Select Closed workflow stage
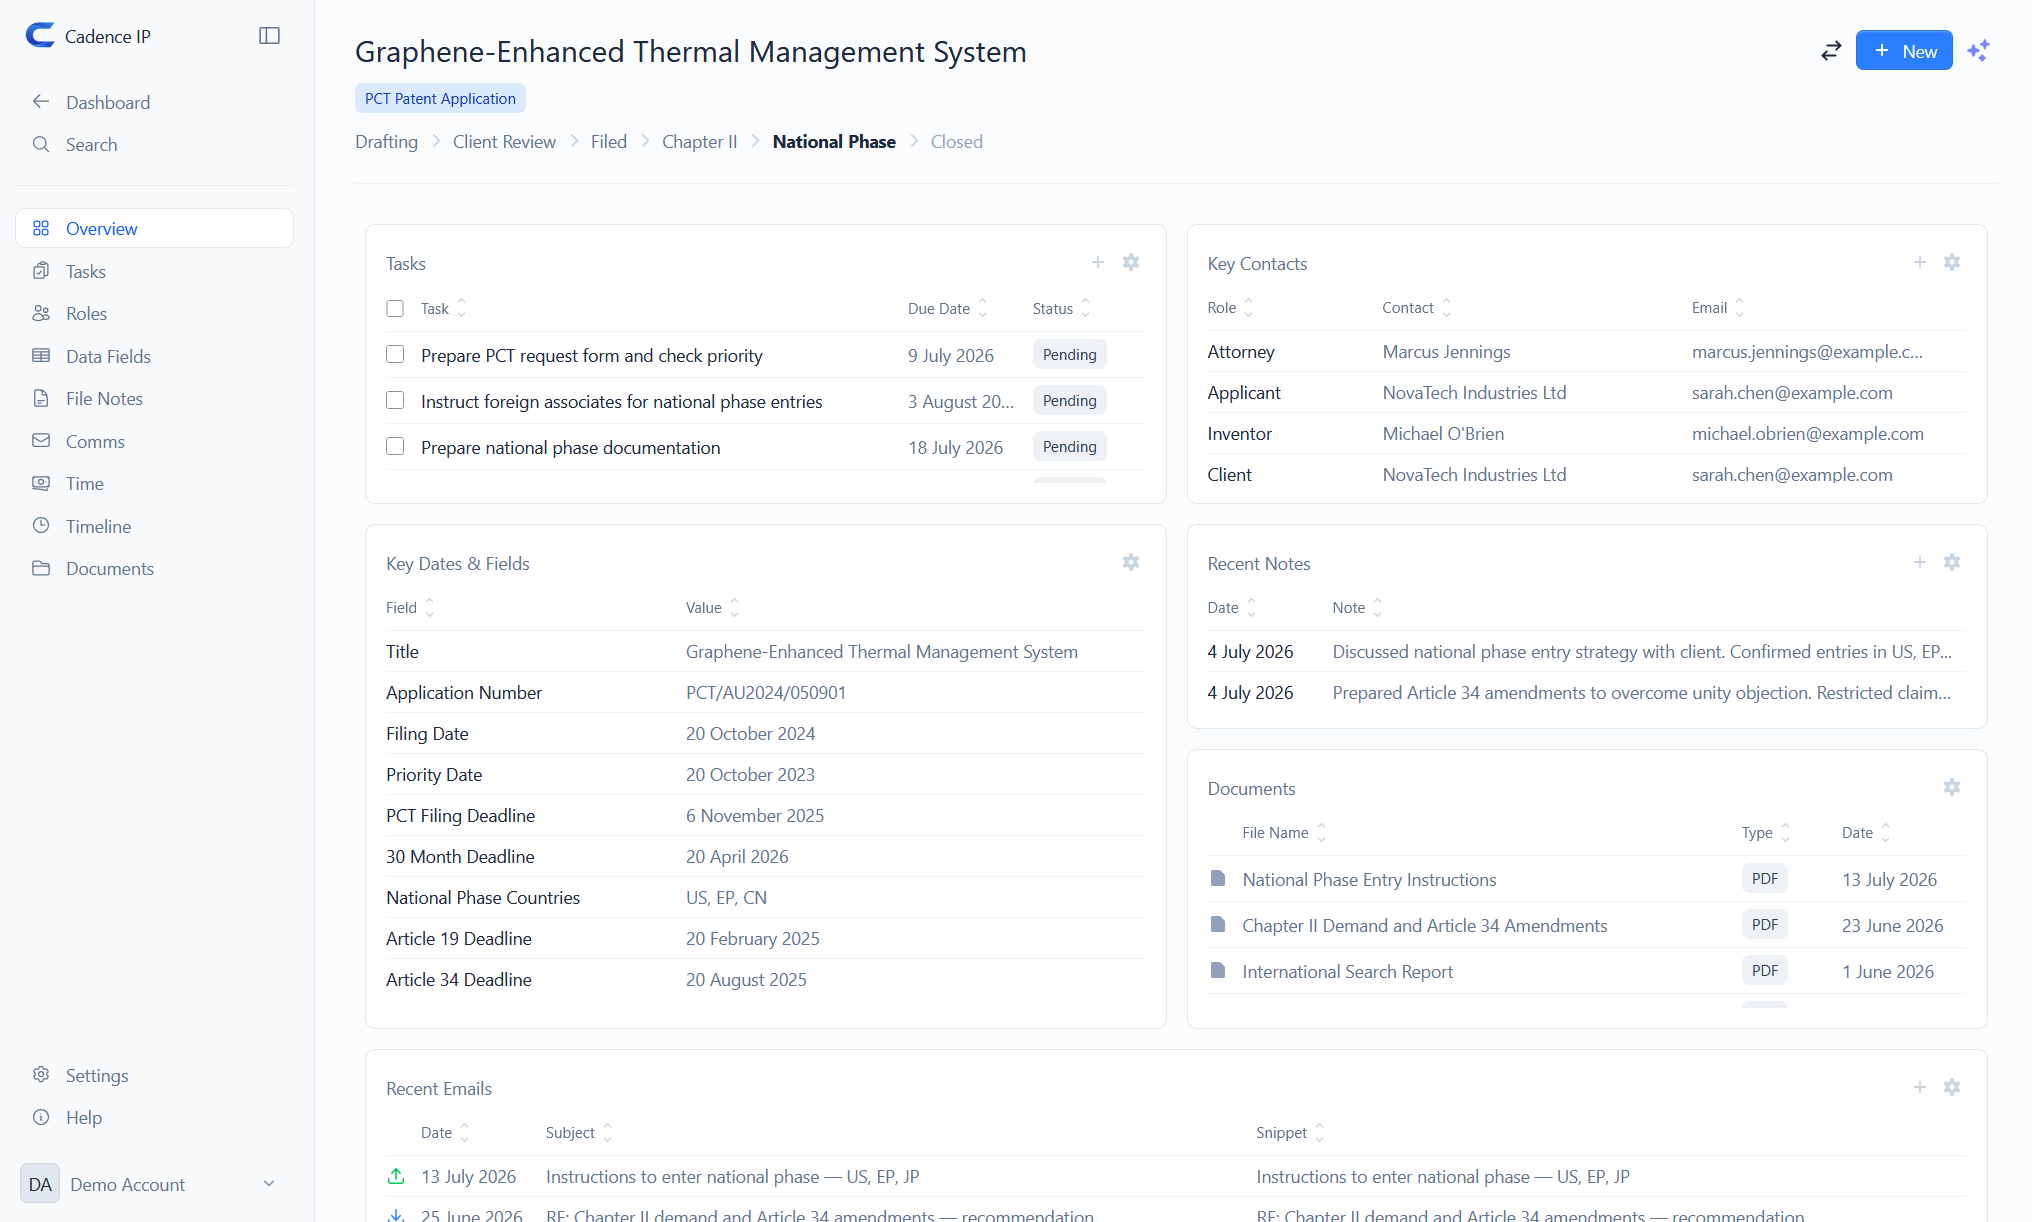The image size is (2032, 1222). (957, 141)
